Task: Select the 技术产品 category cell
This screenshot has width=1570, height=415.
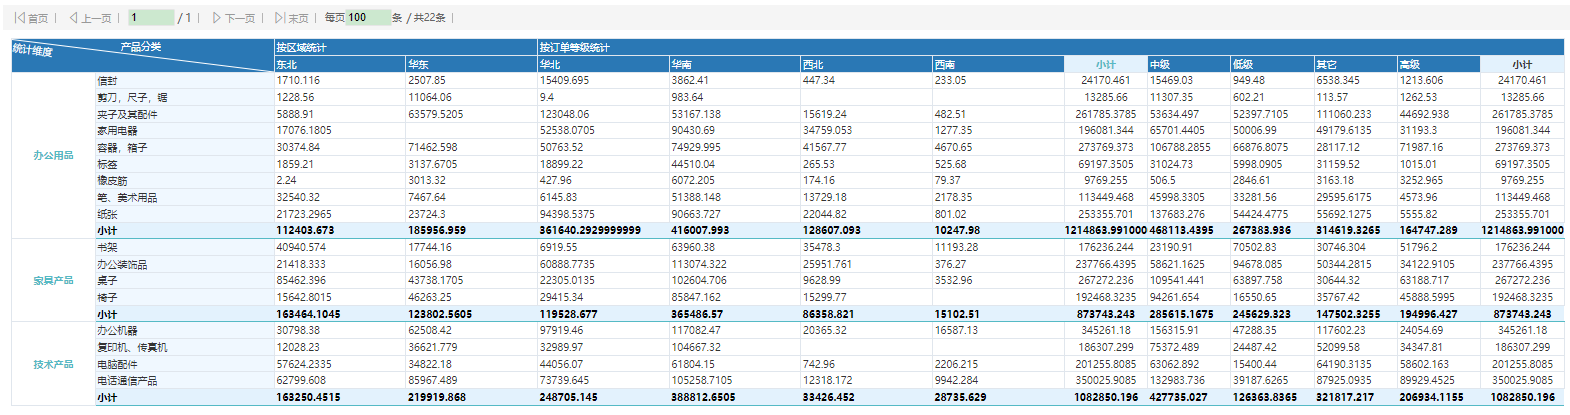Action: point(53,364)
